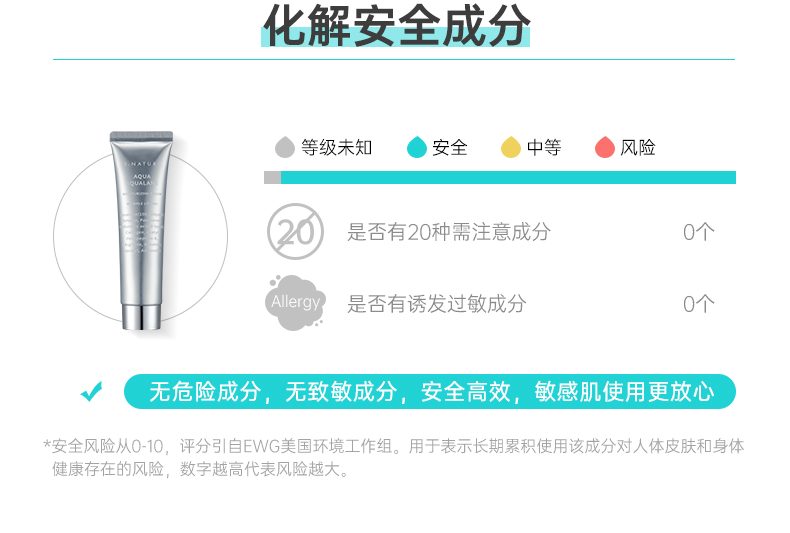This screenshot has height=533, width=790.
Task: Click the 中等 legend label
Action: 544,148
